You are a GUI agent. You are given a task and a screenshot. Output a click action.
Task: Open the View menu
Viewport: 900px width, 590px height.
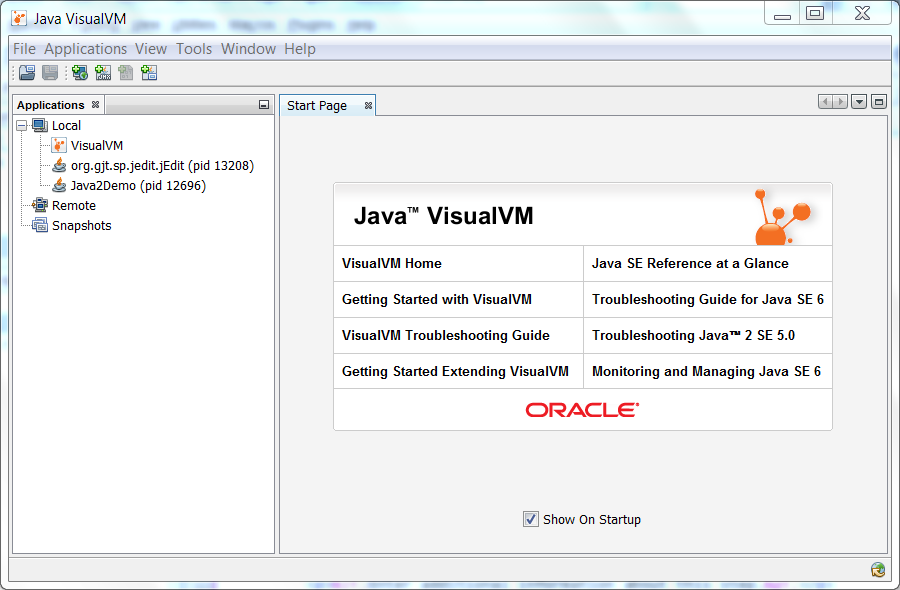coord(151,49)
